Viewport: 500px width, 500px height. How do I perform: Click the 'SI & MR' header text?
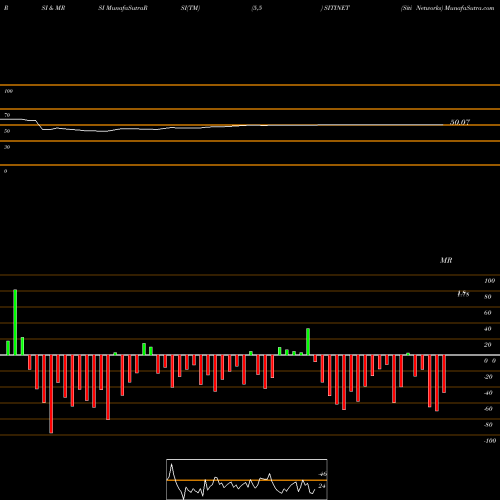(53, 8)
